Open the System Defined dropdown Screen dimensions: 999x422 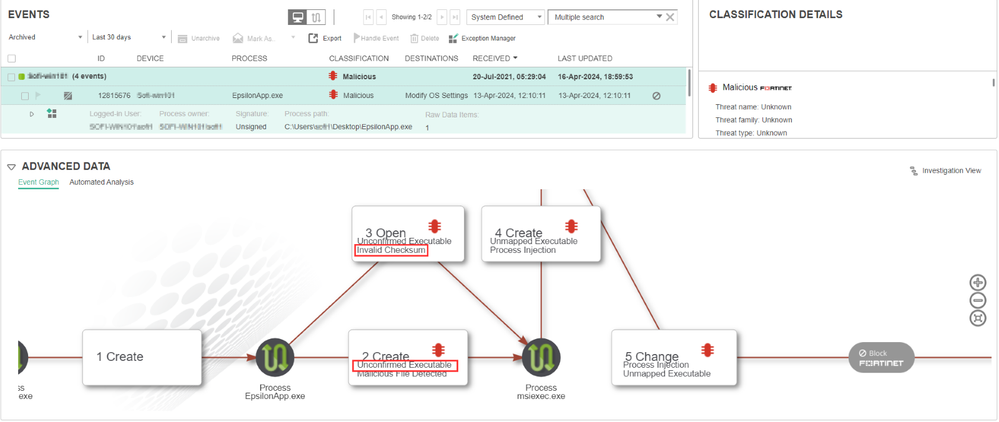click(506, 17)
